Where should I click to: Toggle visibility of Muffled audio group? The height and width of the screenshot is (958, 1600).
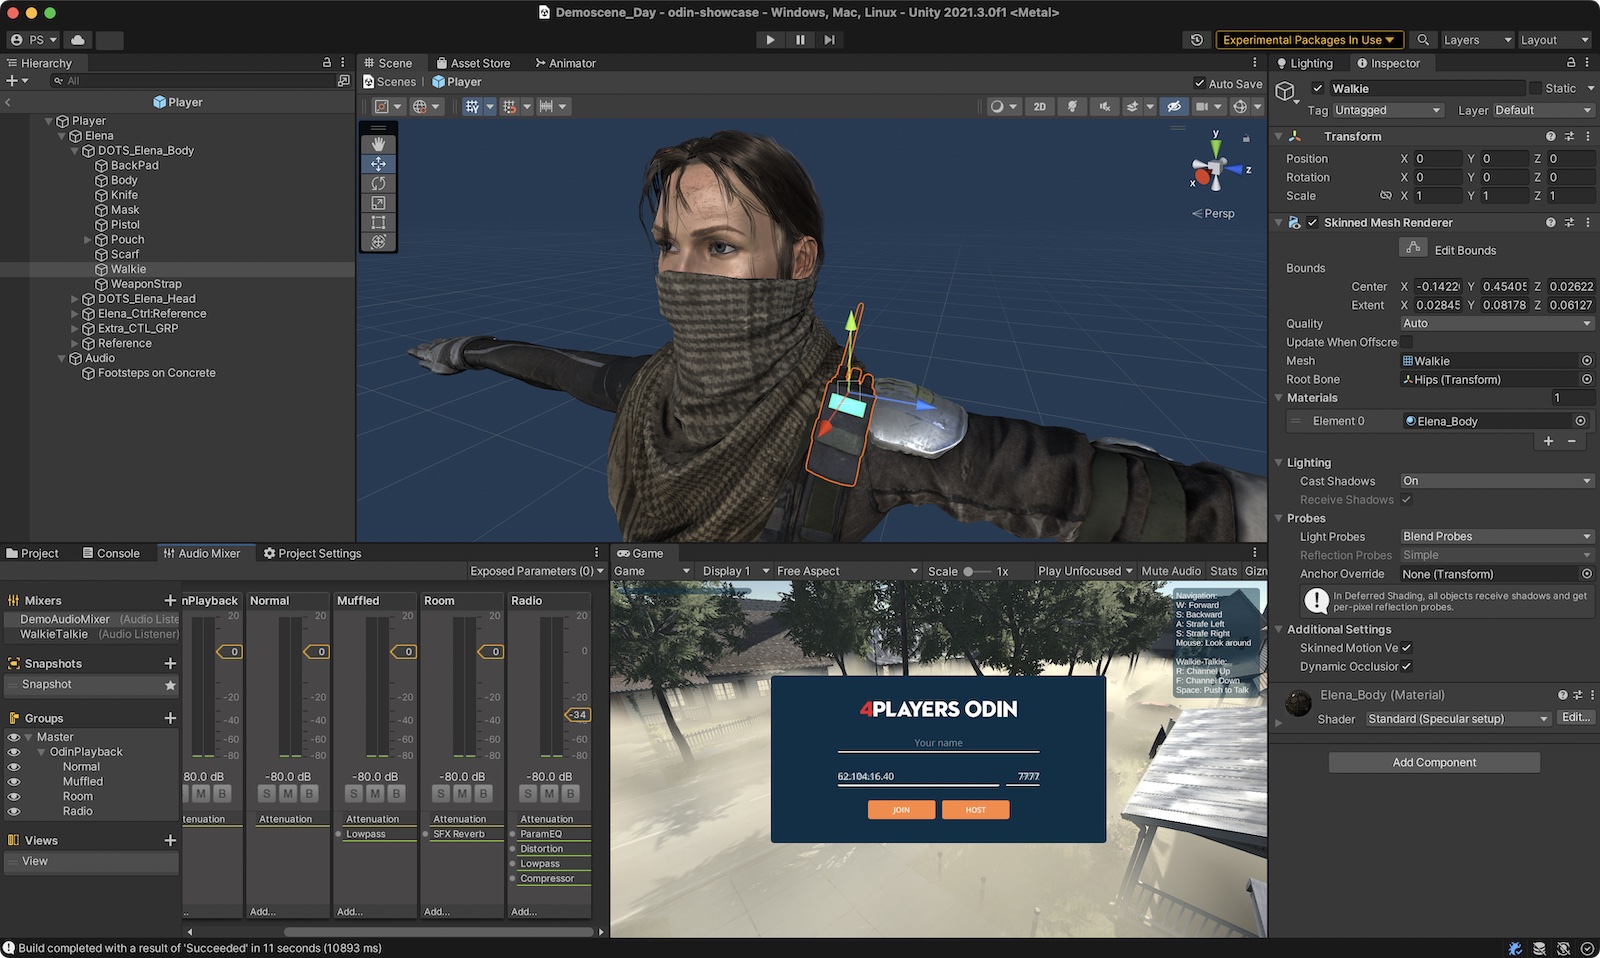14,782
